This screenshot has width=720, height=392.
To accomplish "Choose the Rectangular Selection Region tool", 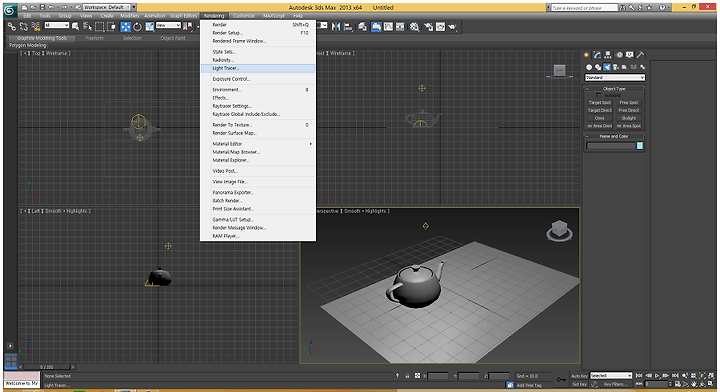I will pyautogui.click(x=99, y=27).
